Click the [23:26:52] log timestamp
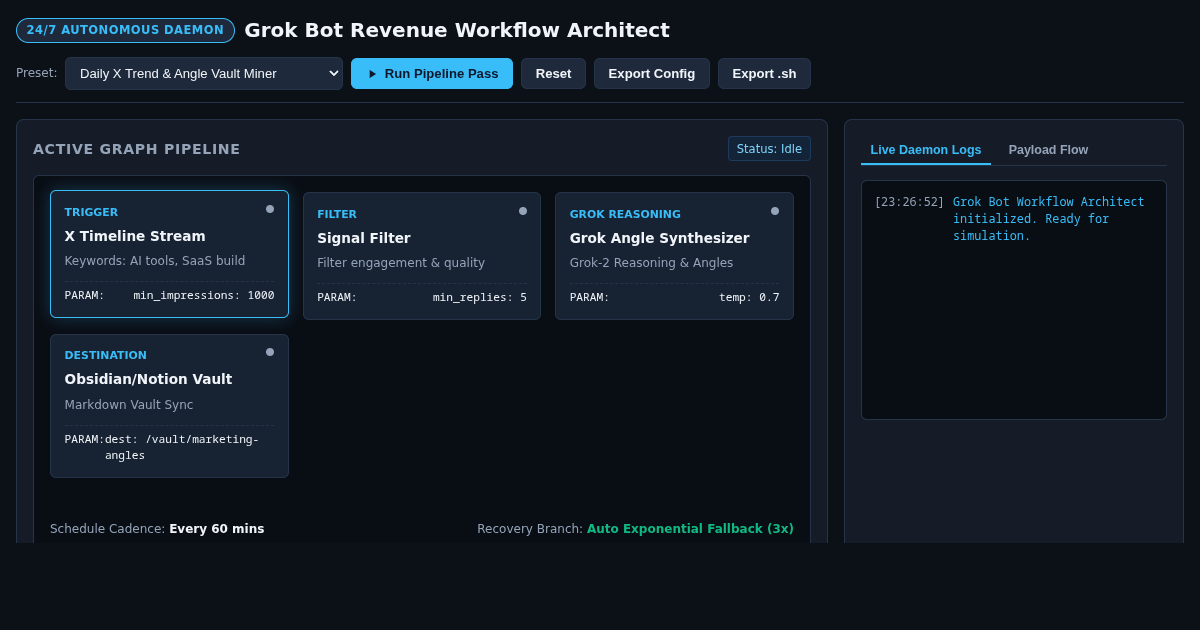The width and height of the screenshot is (1200, 630). (909, 202)
